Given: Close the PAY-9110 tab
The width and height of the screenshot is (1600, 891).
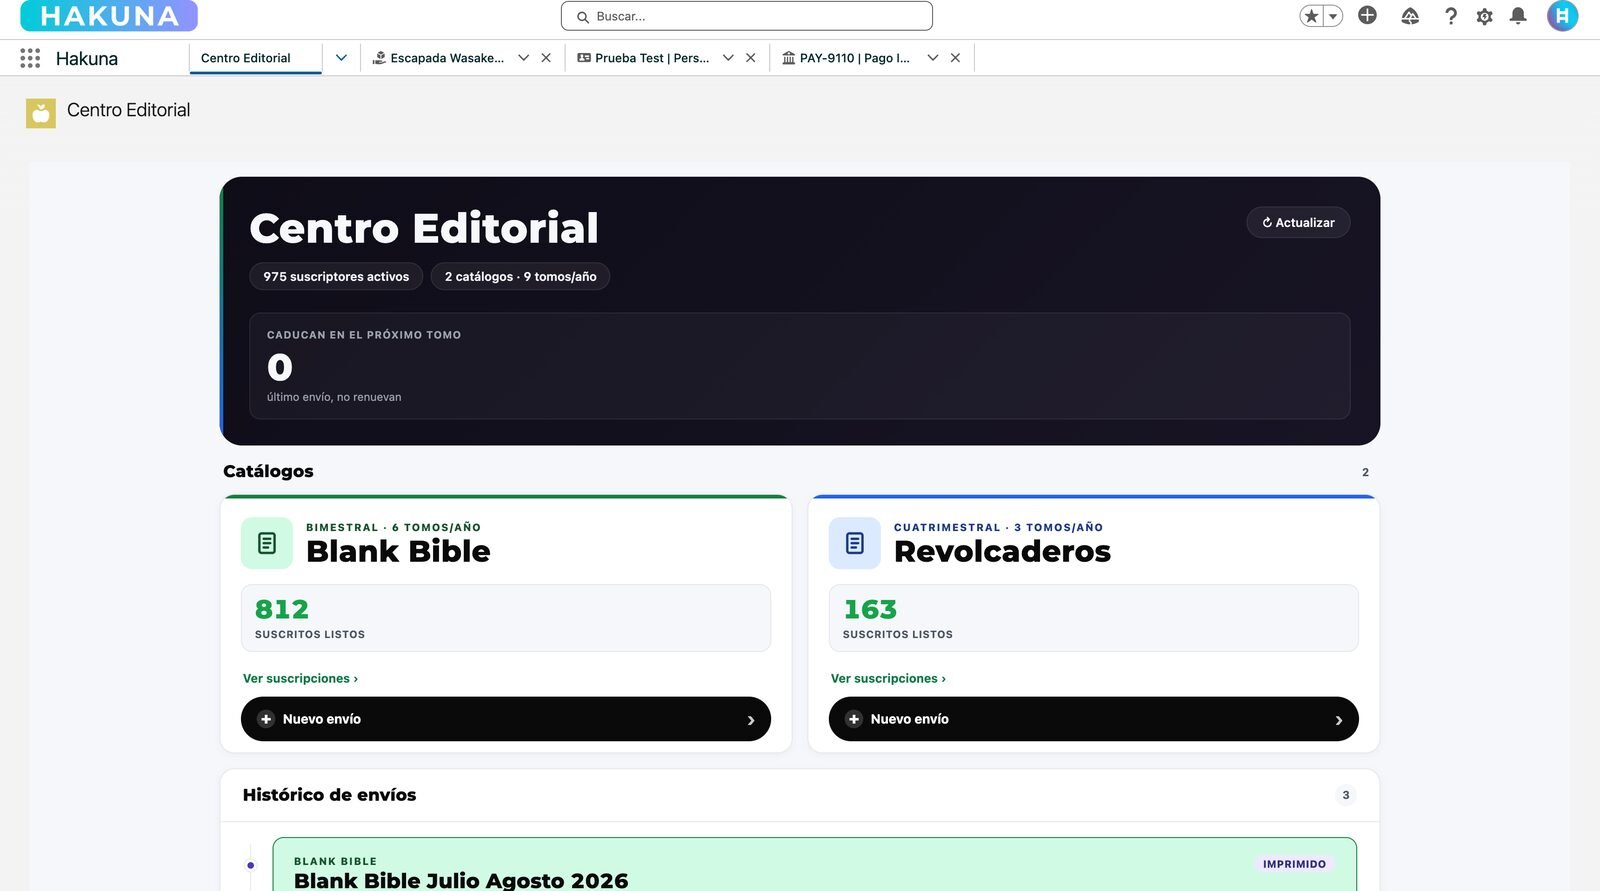Looking at the screenshot, I should click(x=955, y=58).
